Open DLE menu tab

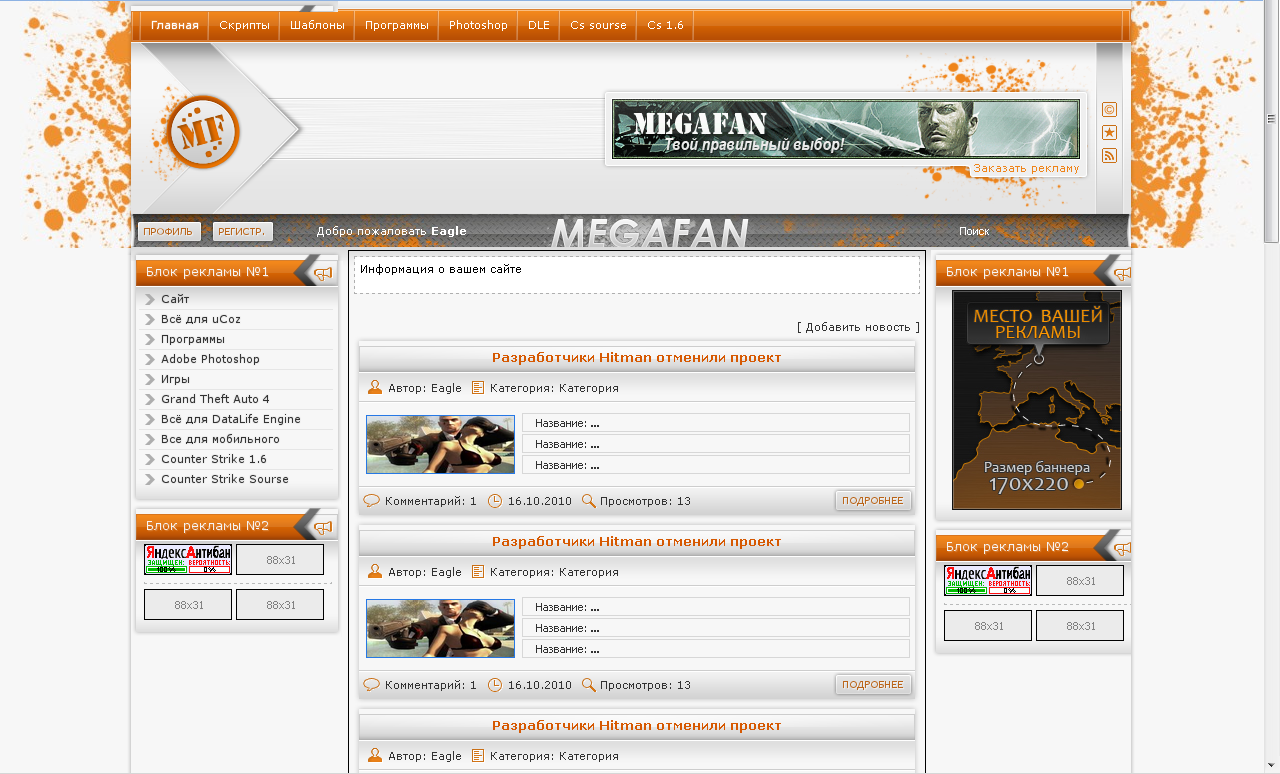tap(539, 26)
